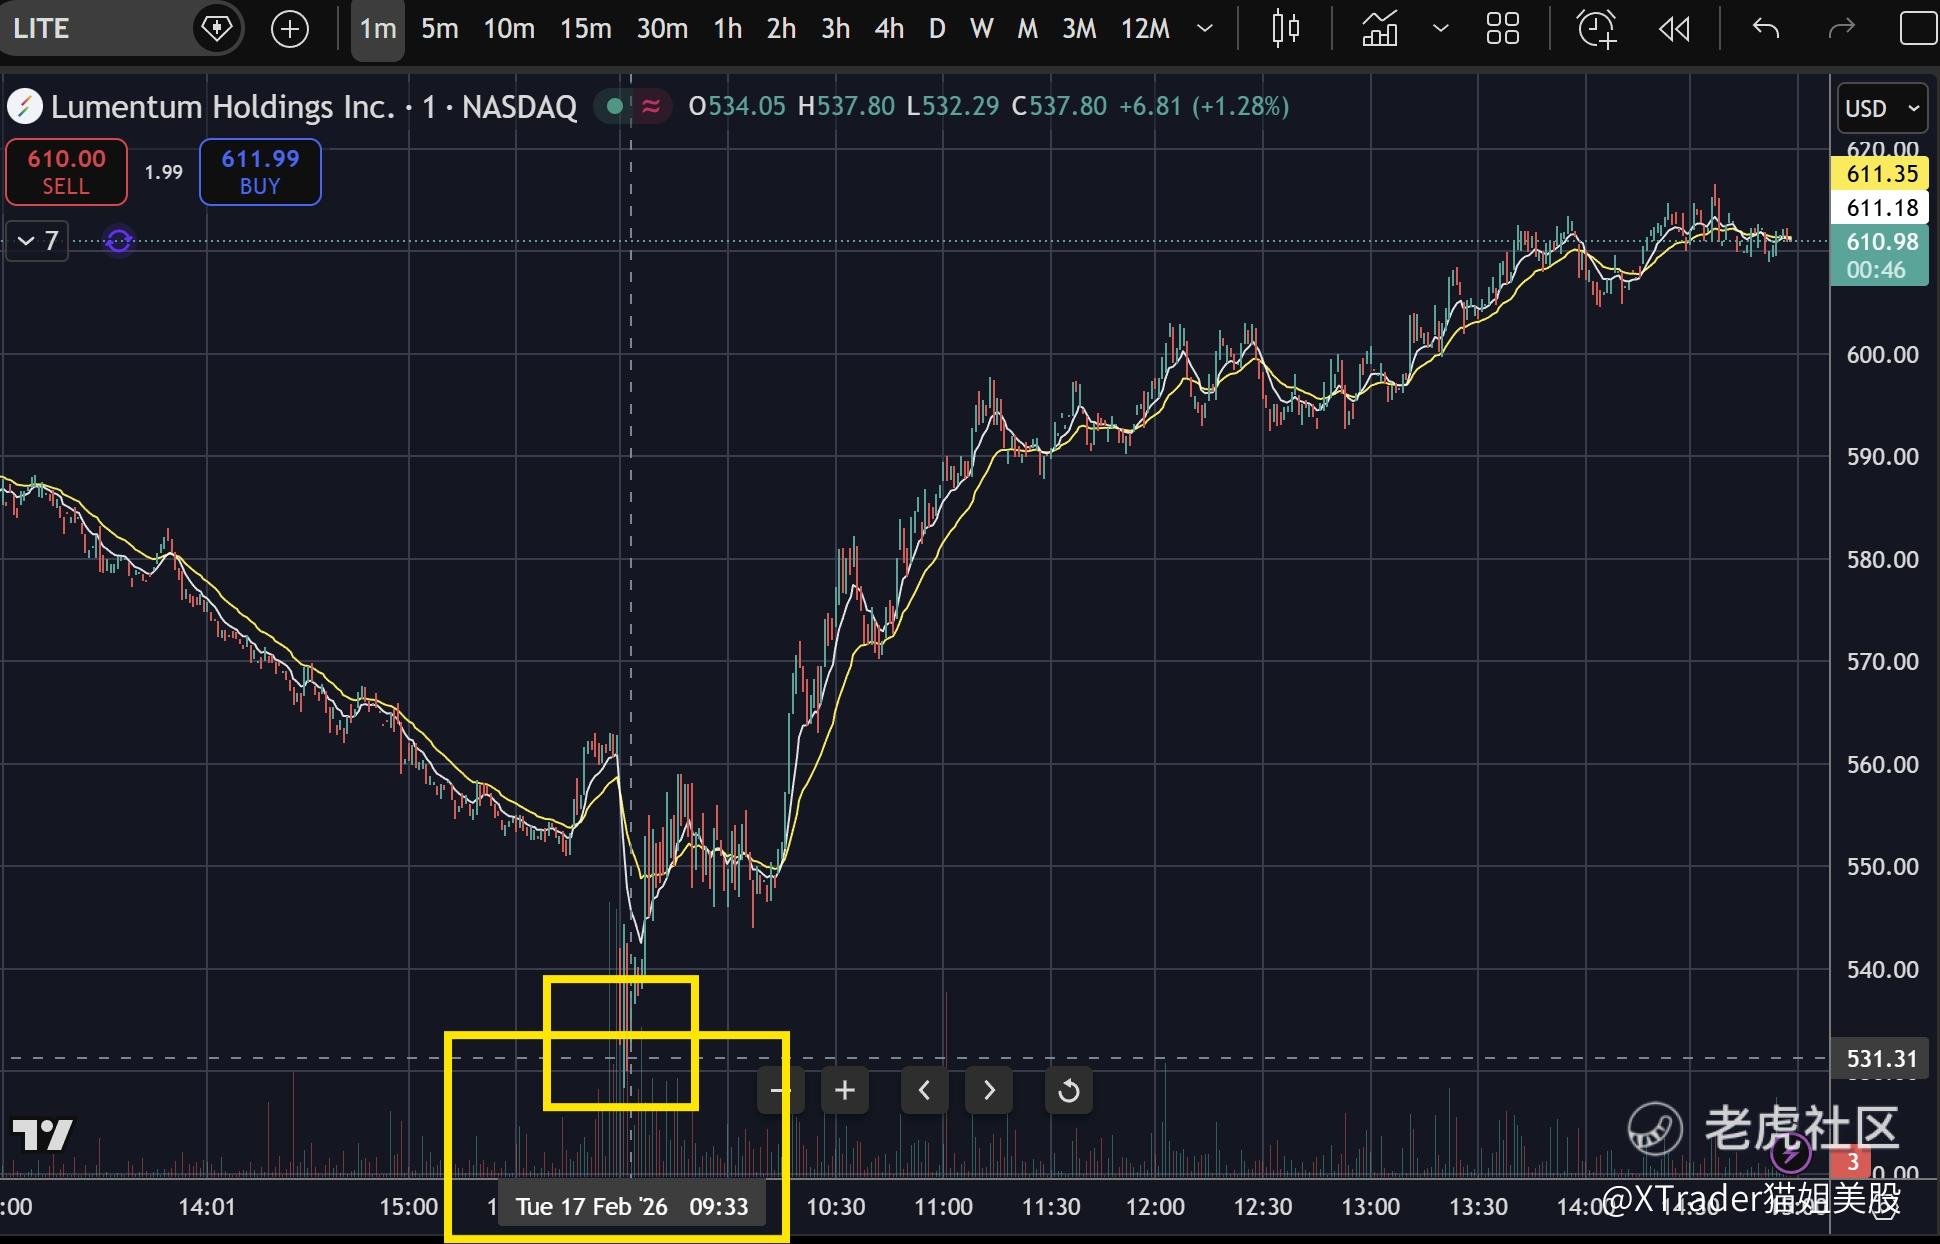Reset chart view with circular arrow

pyautogui.click(x=1068, y=1090)
